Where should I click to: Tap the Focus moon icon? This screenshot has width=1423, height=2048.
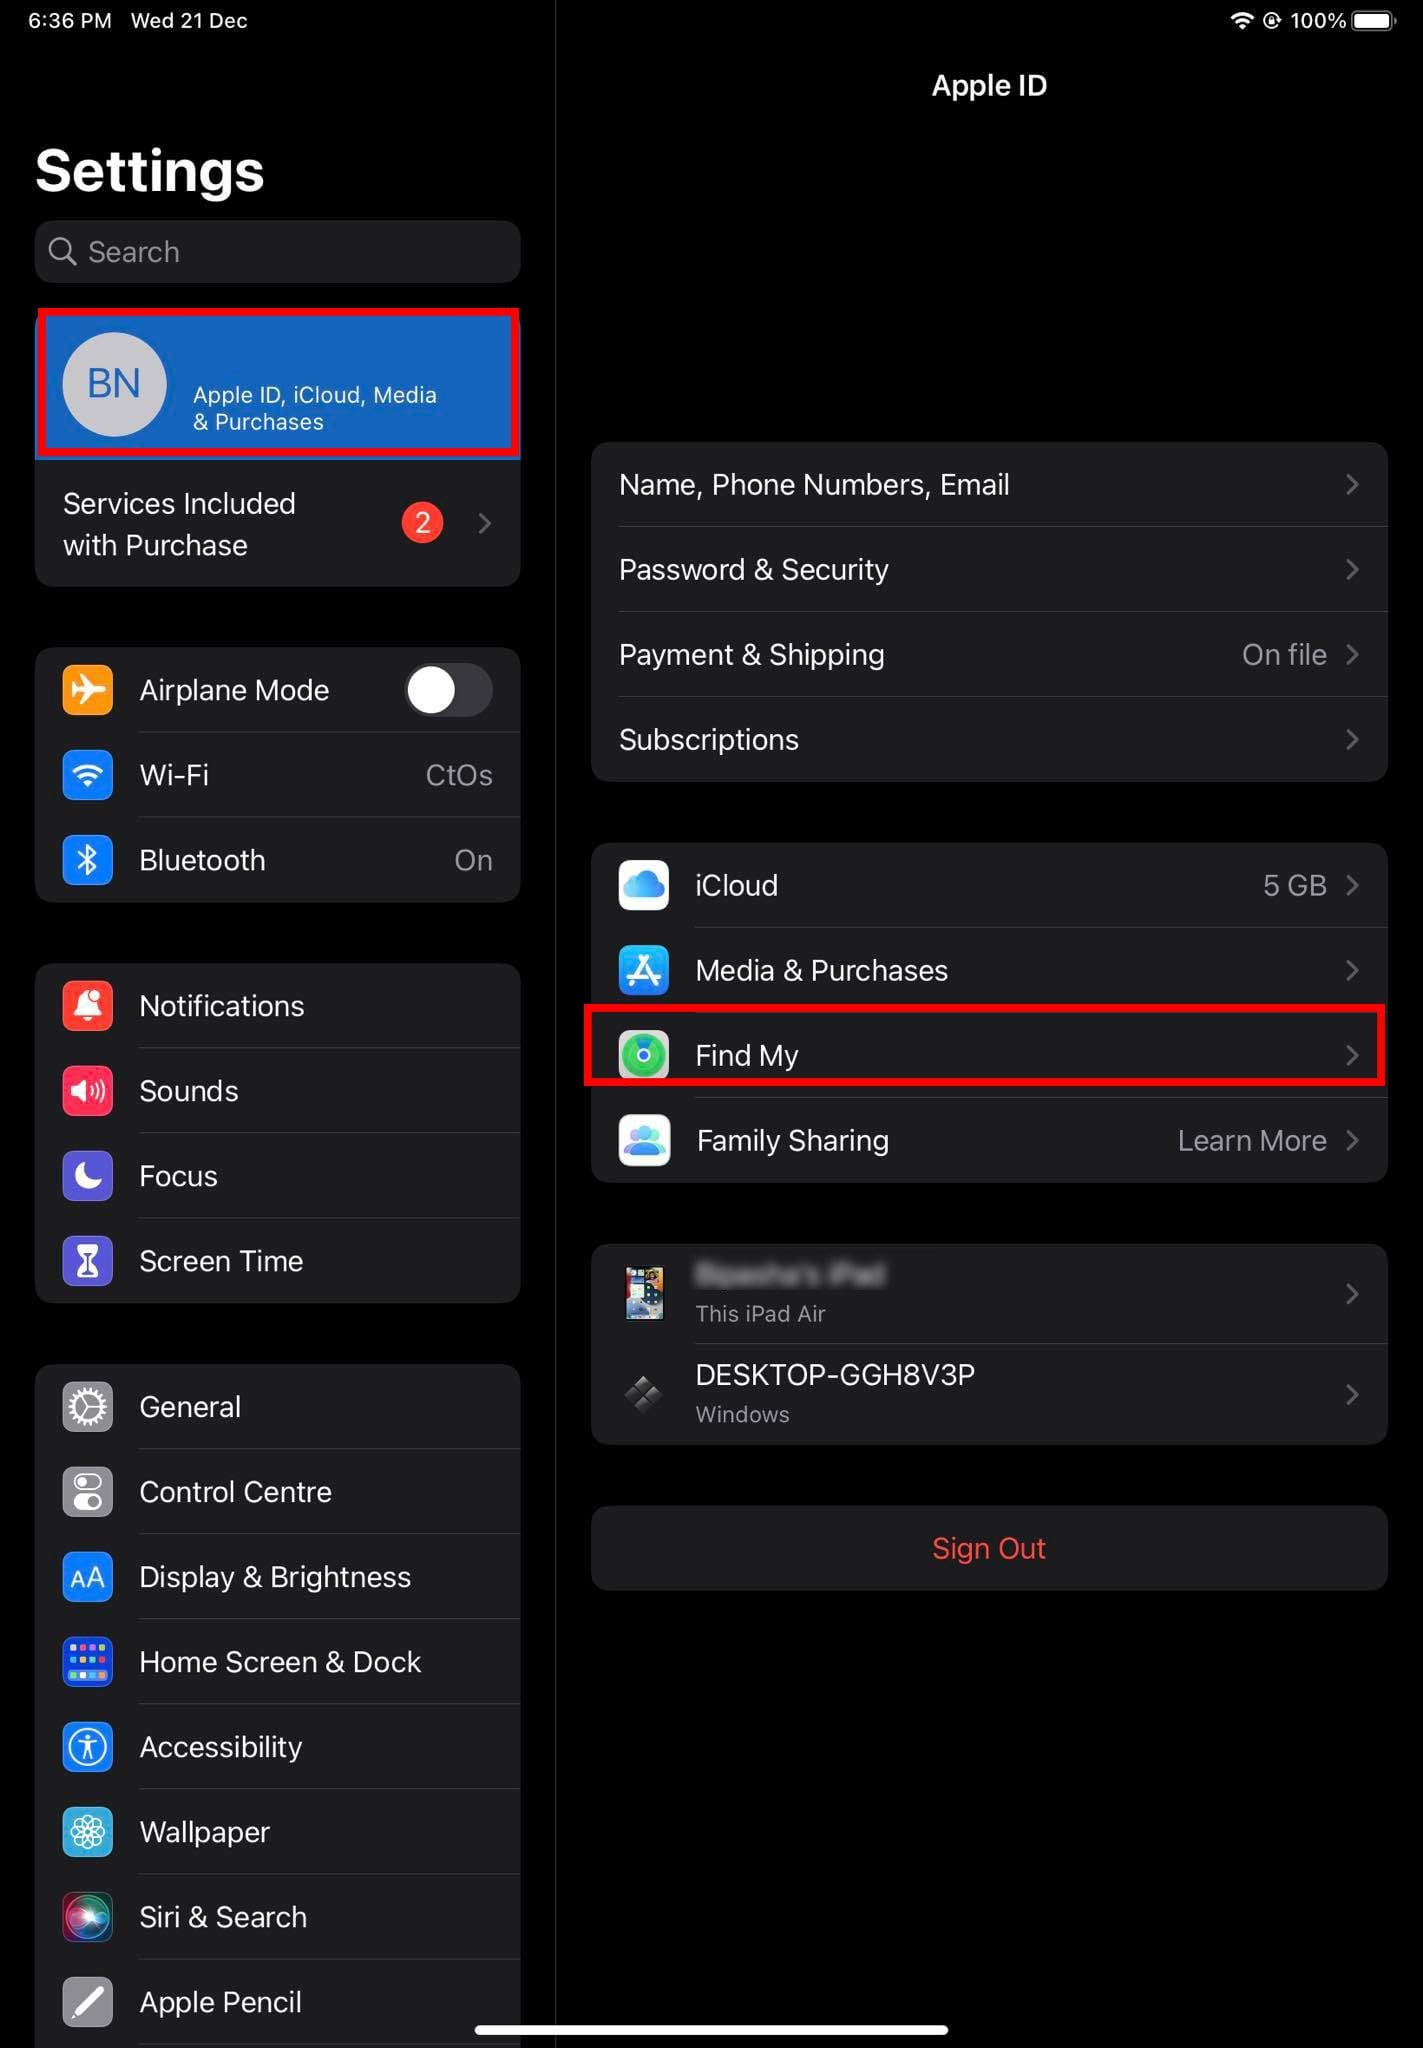pyautogui.click(x=88, y=1176)
